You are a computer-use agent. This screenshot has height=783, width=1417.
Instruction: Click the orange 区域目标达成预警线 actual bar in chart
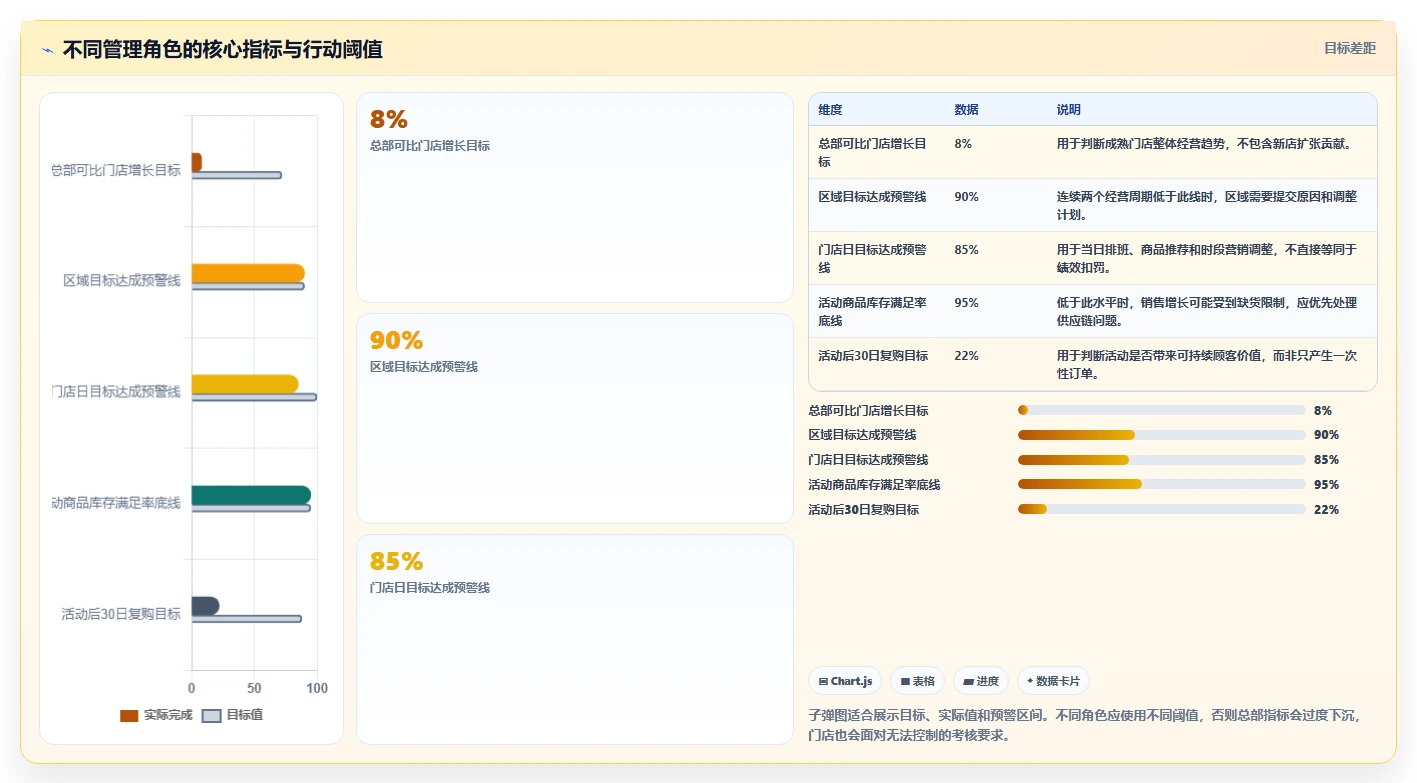click(x=248, y=273)
